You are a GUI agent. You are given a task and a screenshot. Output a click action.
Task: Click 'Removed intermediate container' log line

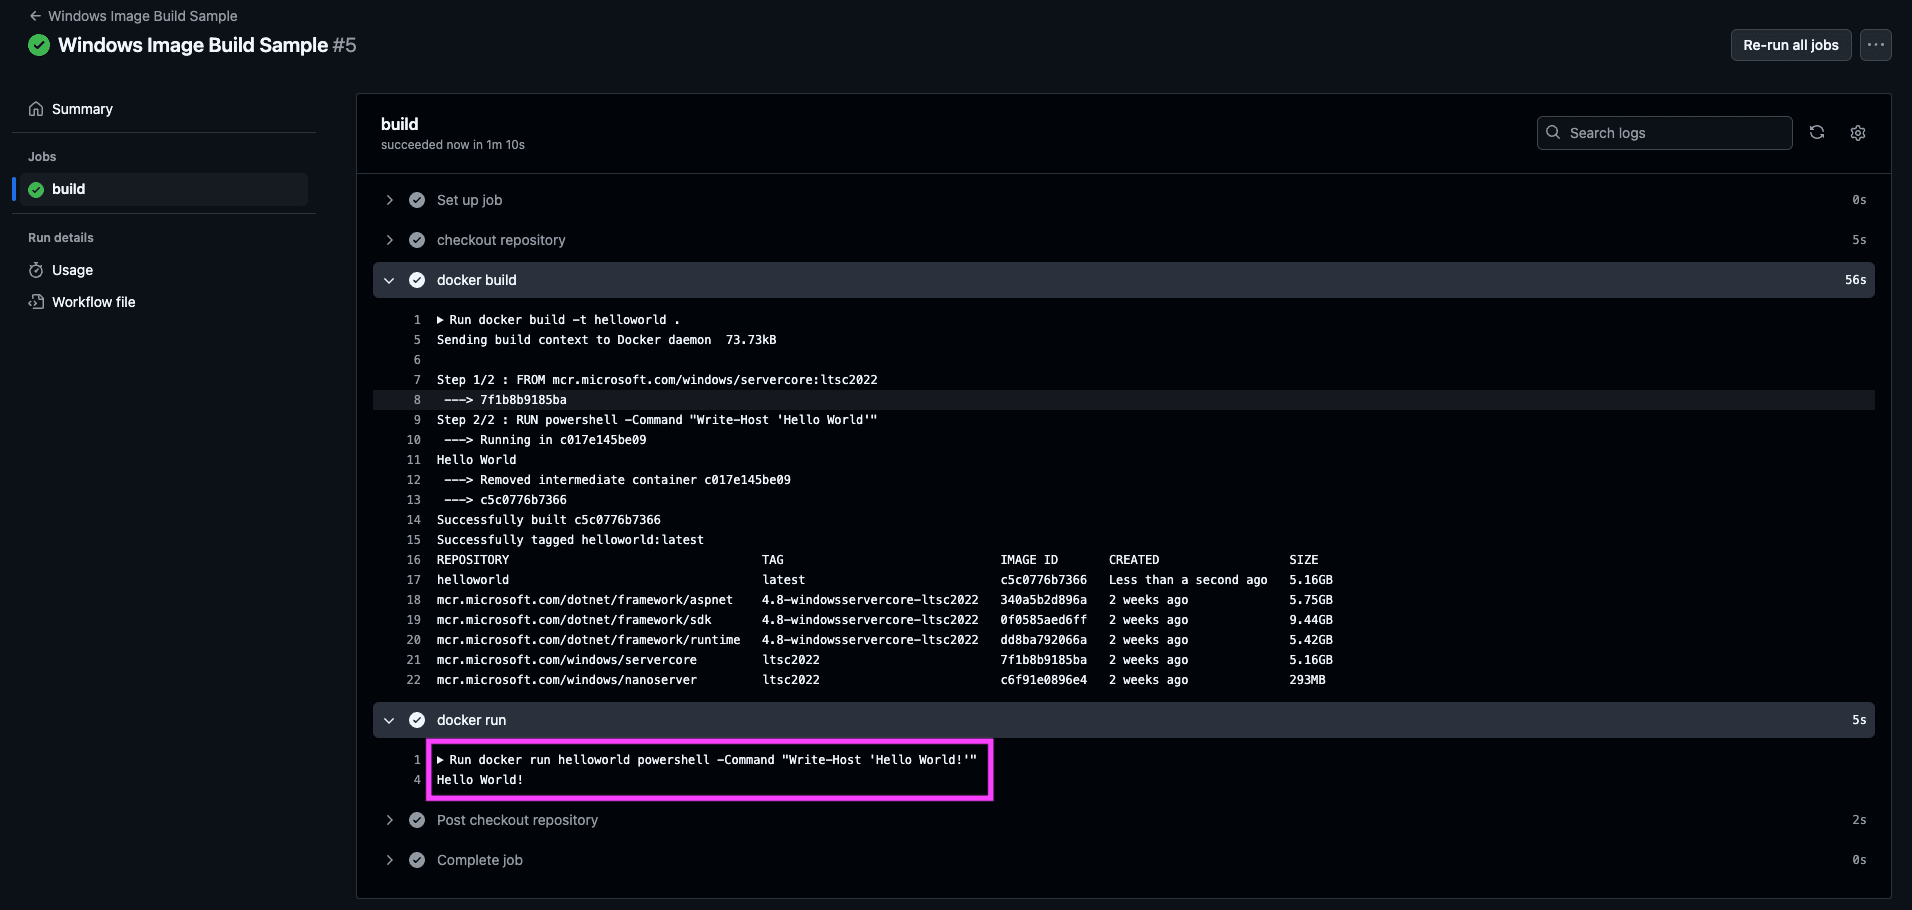coord(617,480)
